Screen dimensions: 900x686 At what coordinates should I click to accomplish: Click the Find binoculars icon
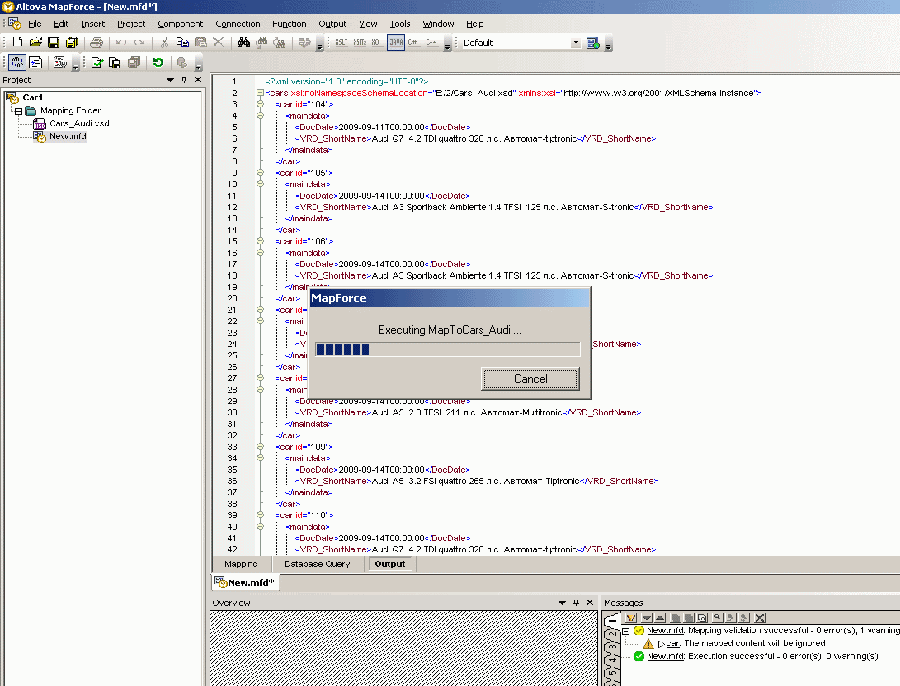pos(244,42)
